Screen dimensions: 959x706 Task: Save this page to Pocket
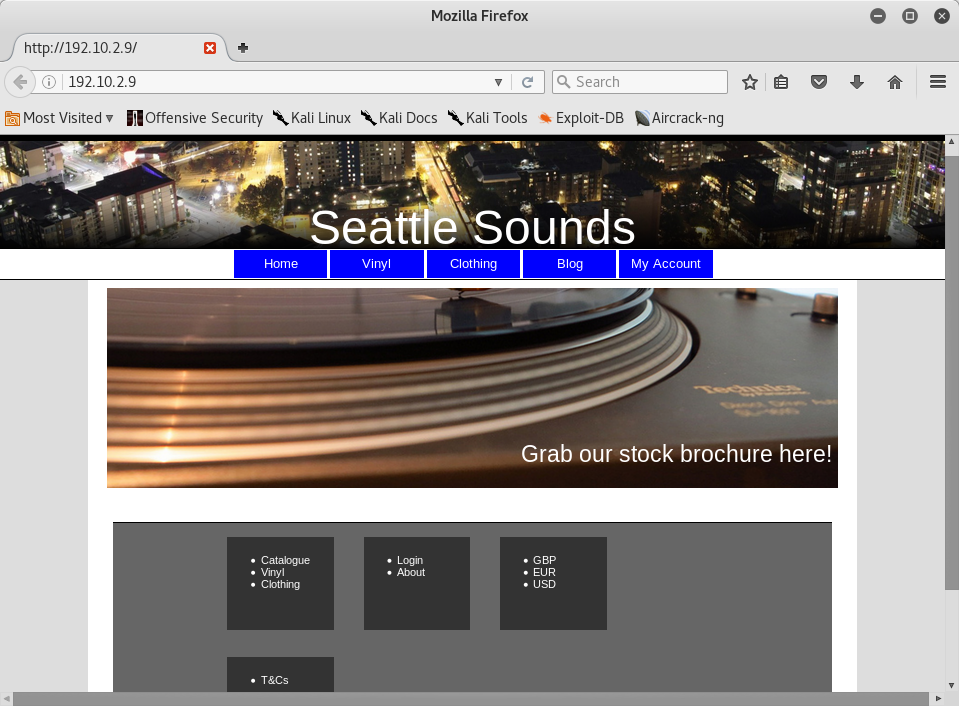coord(819,82)
